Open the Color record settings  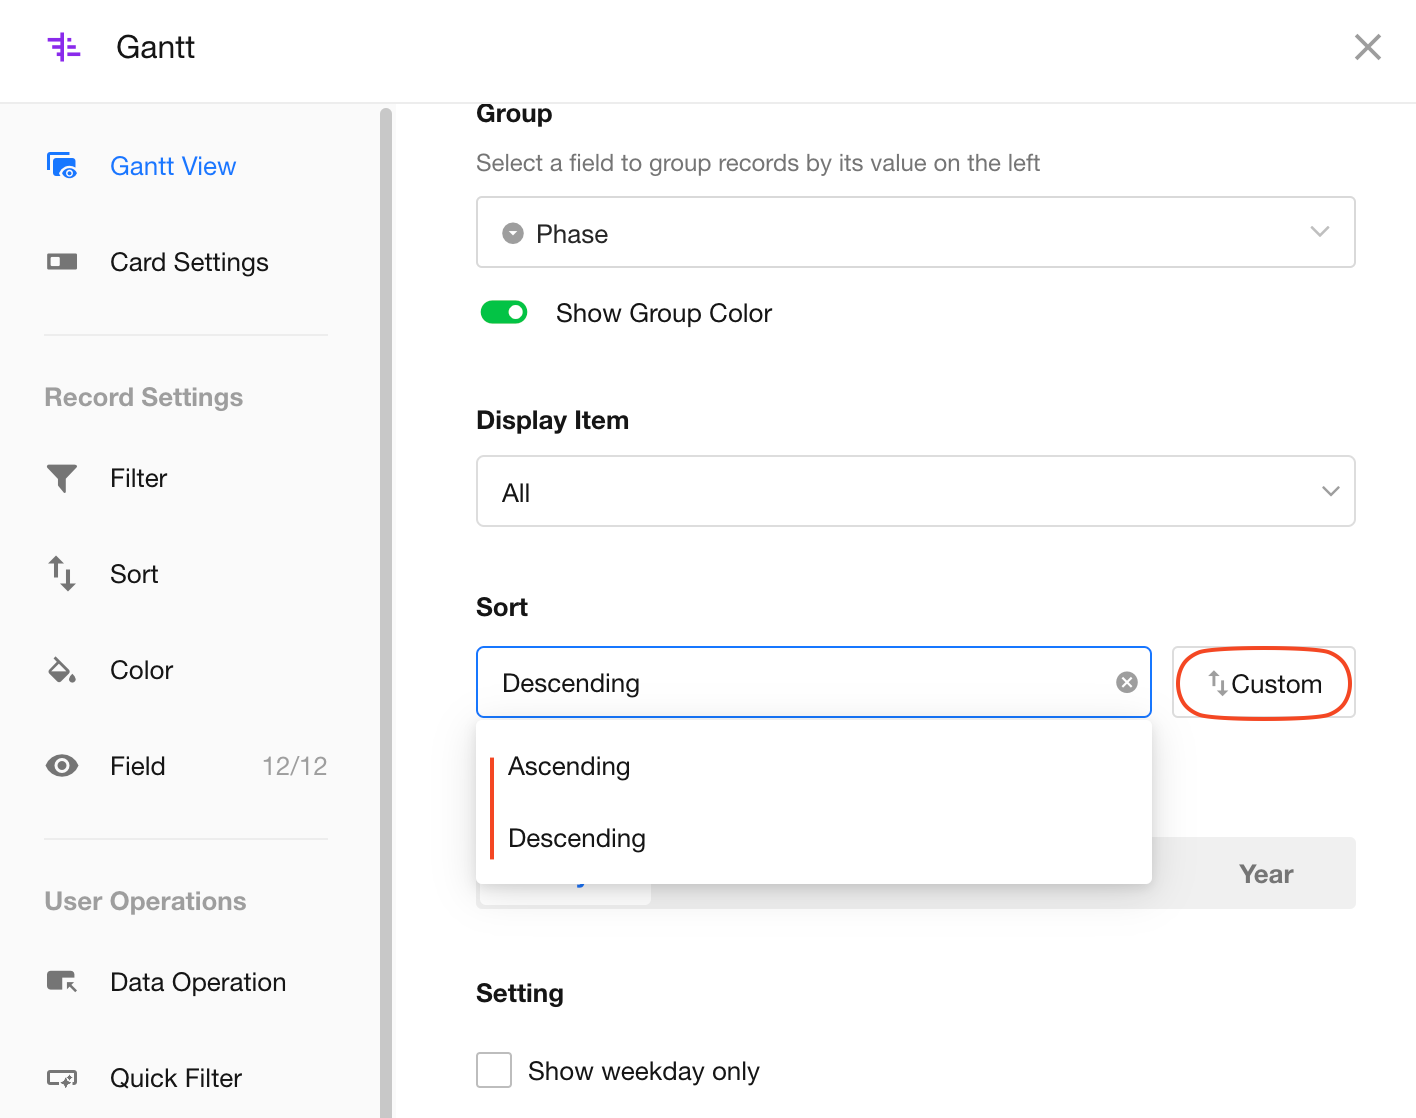click(x=141, y=670)
